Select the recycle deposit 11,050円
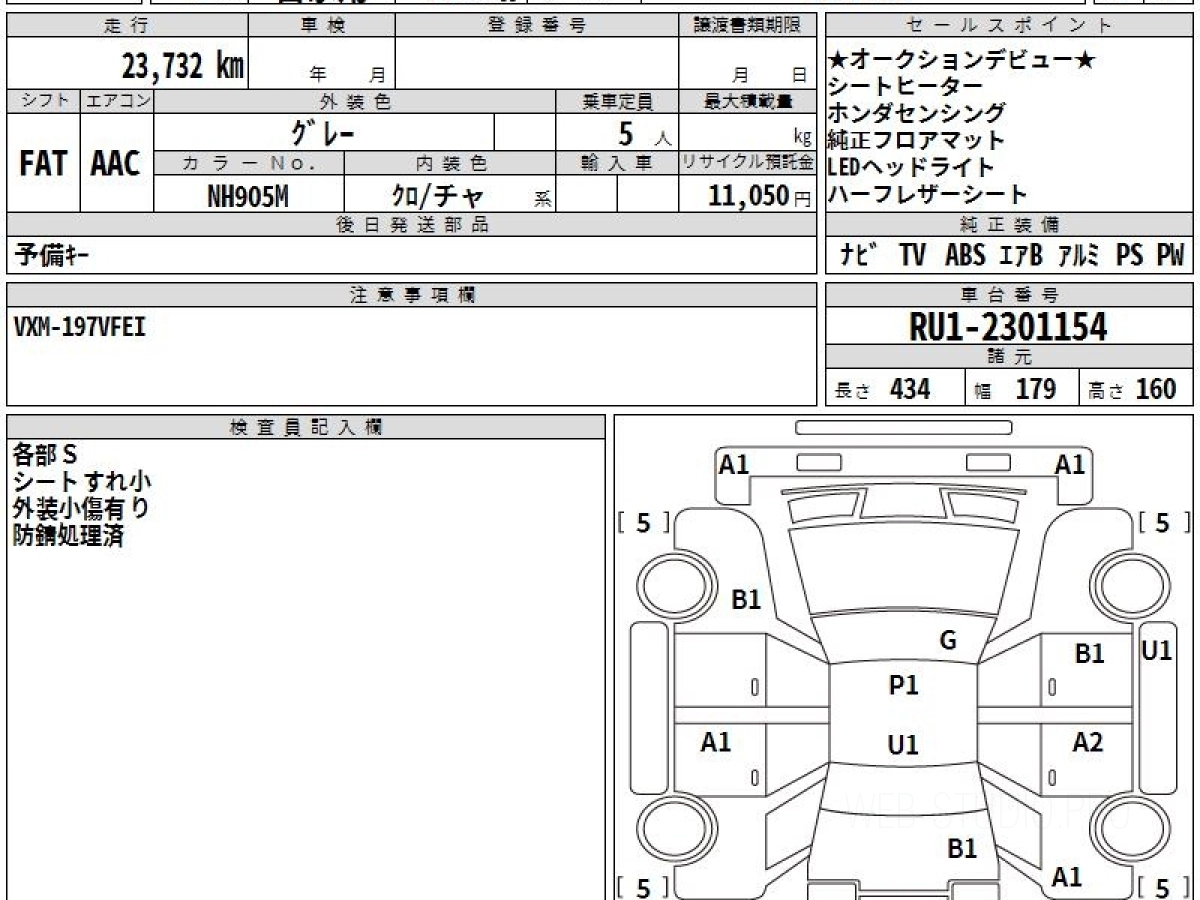The height and width of the screenshot is (900, 1200). coord(761,196)
